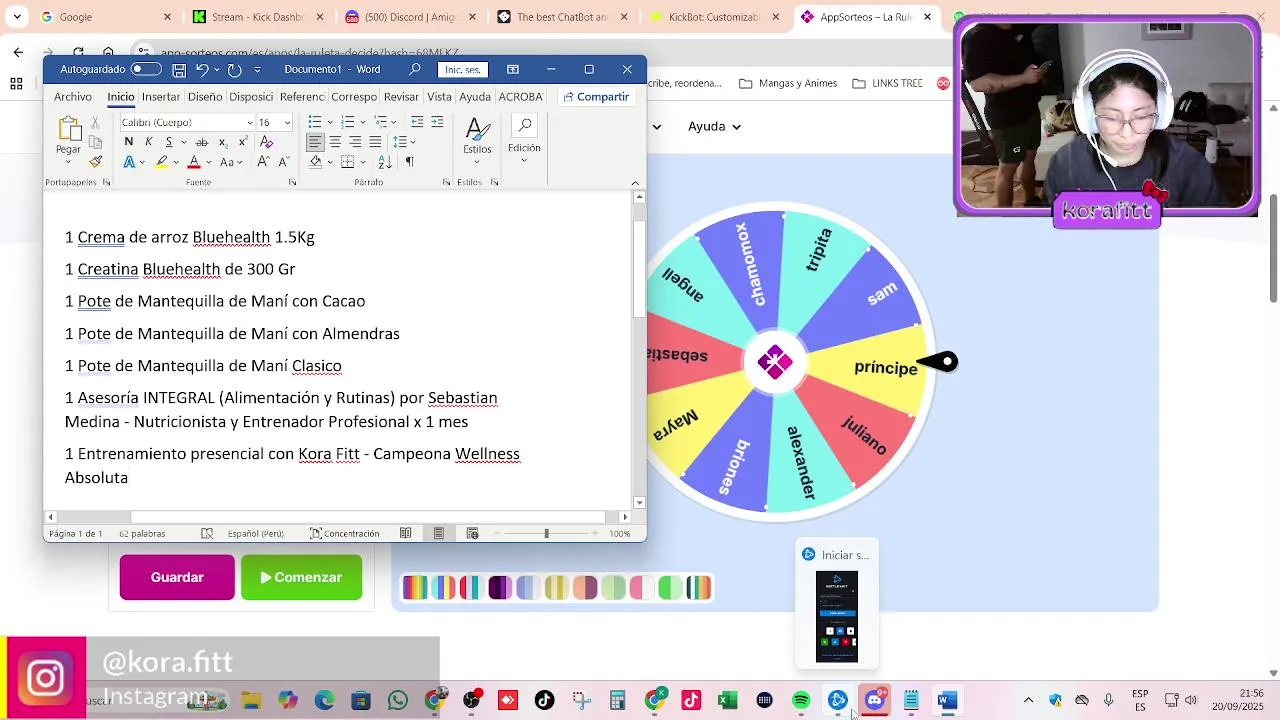Click the green Comenzar button on the webpage
The height and width of the screenshot is (720, 1280).
[301, 578]
